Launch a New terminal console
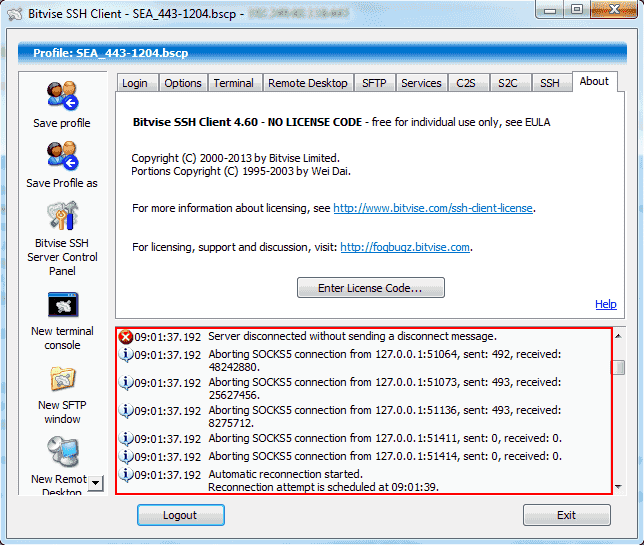 (62, 305)
